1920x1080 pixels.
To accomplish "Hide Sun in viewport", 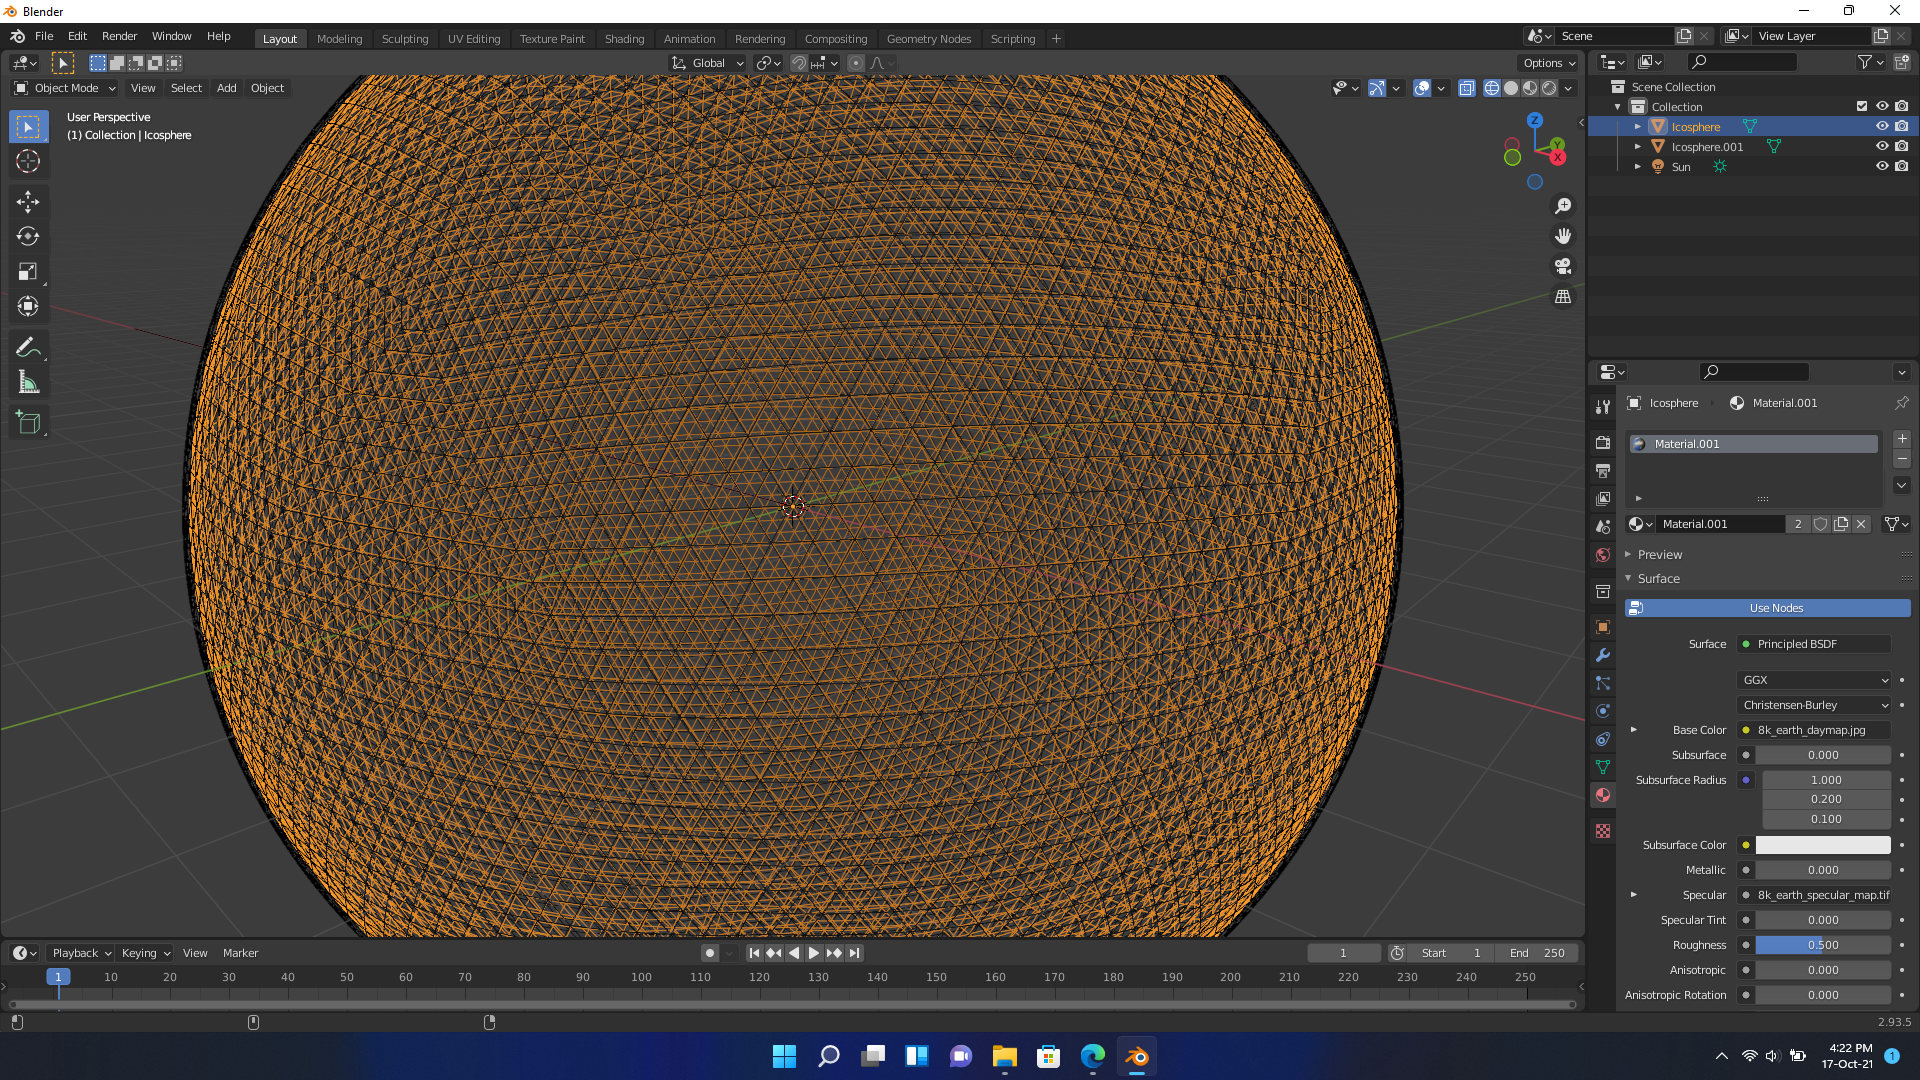I will [1882, 167].
